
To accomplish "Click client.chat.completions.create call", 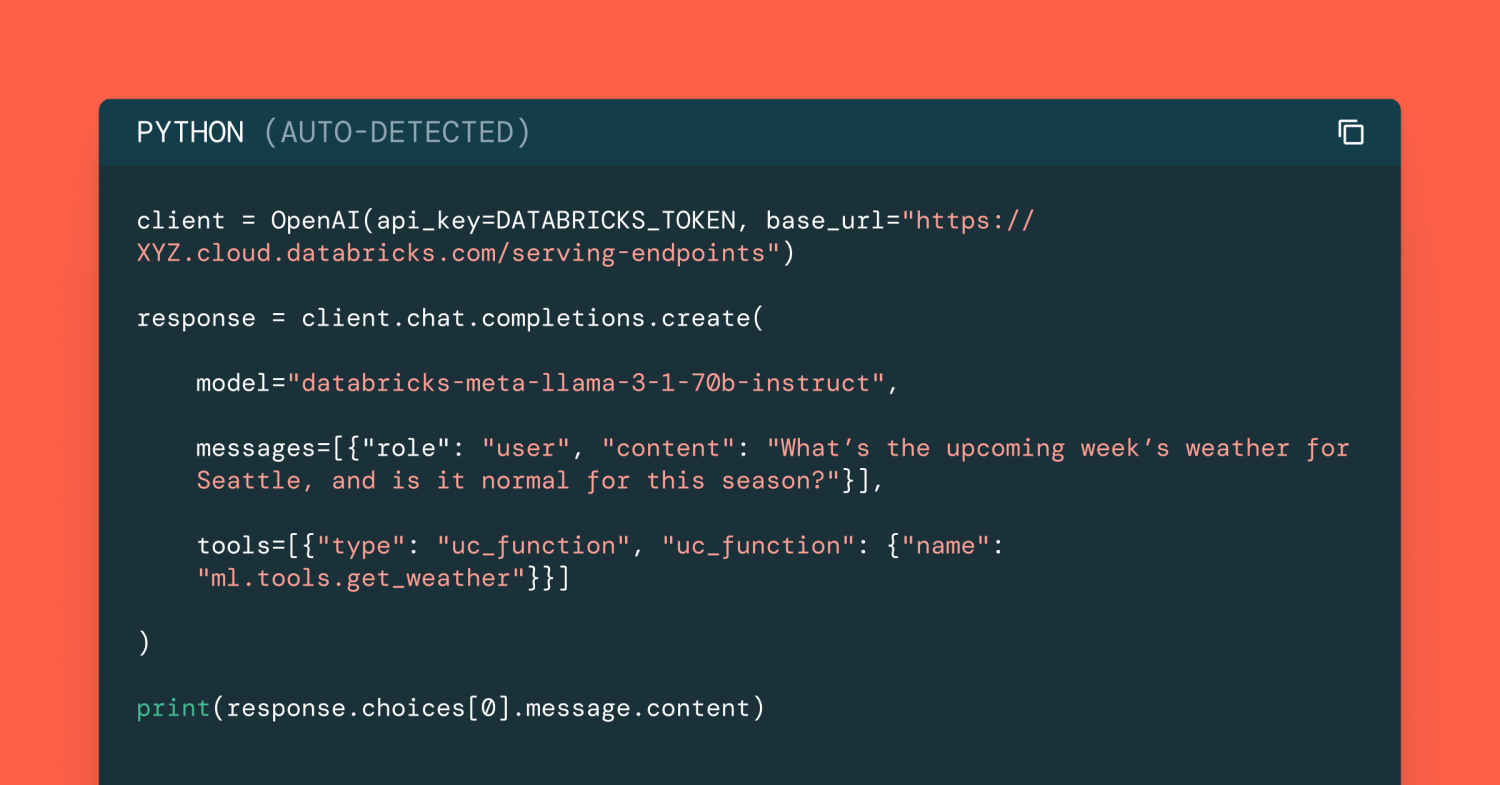I will point(524,318).
